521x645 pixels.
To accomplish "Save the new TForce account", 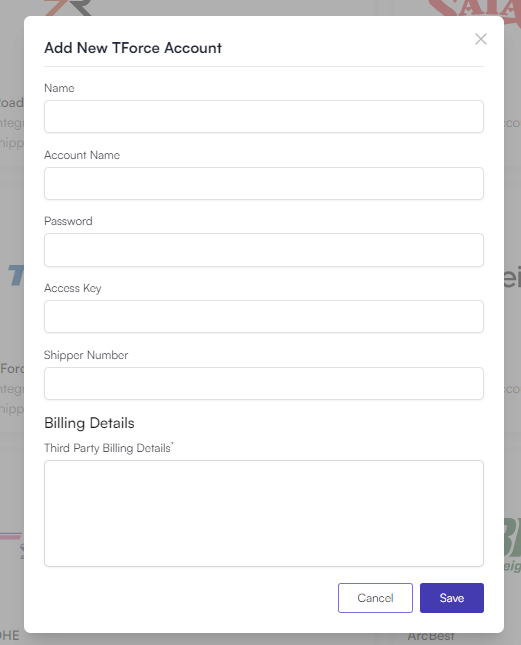I will click(x=452, y=598).
